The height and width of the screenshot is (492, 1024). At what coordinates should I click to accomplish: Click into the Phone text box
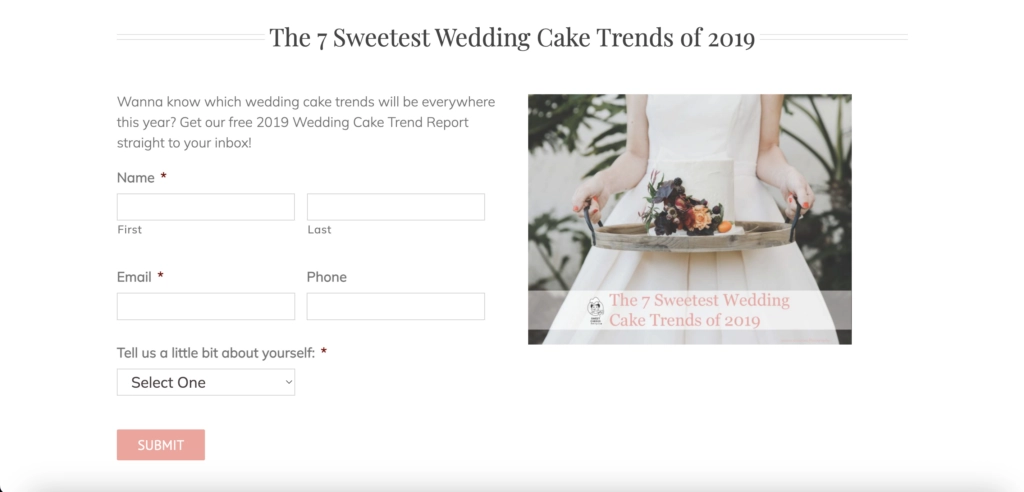click(395, 306)
